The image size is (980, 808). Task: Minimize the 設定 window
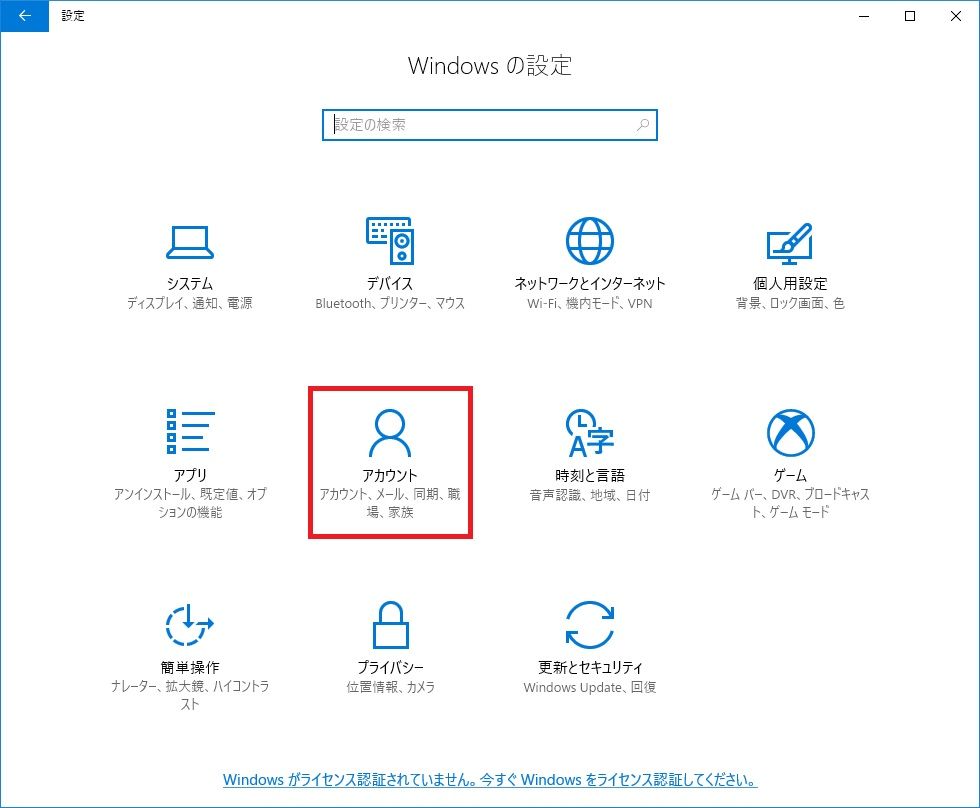point(864,16)
